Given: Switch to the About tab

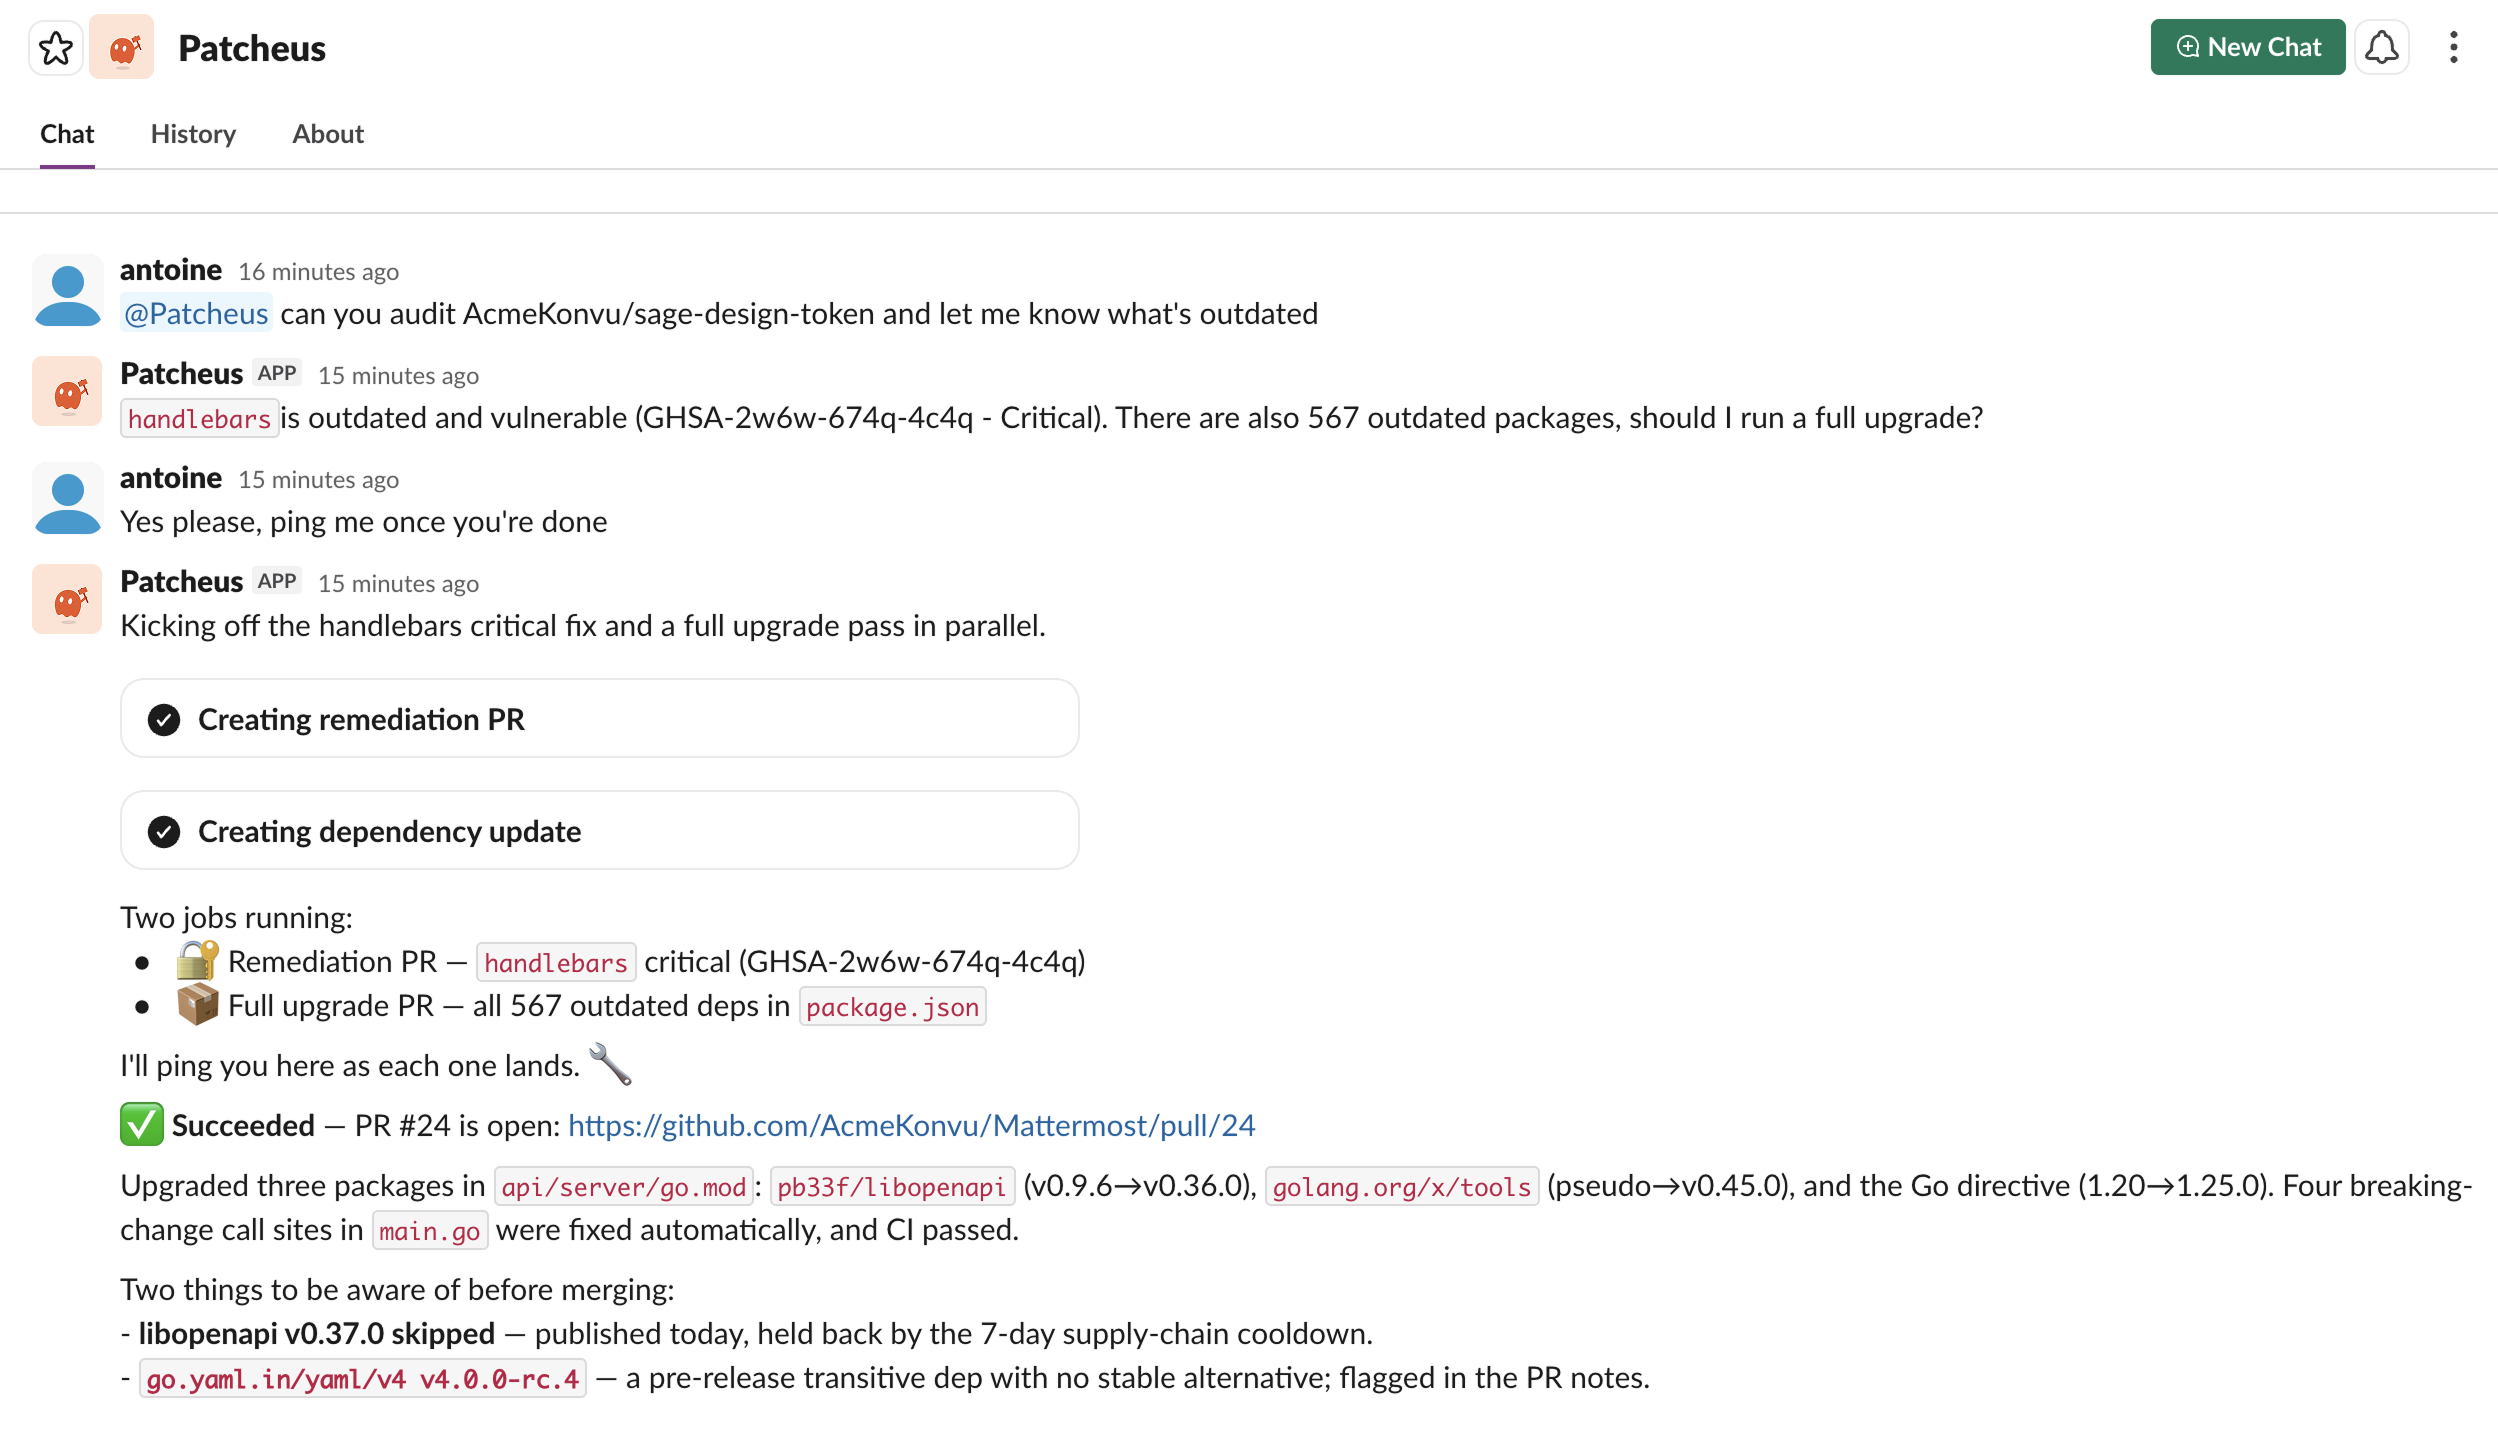Looking at the screenshot, I should tap(328, 134).
